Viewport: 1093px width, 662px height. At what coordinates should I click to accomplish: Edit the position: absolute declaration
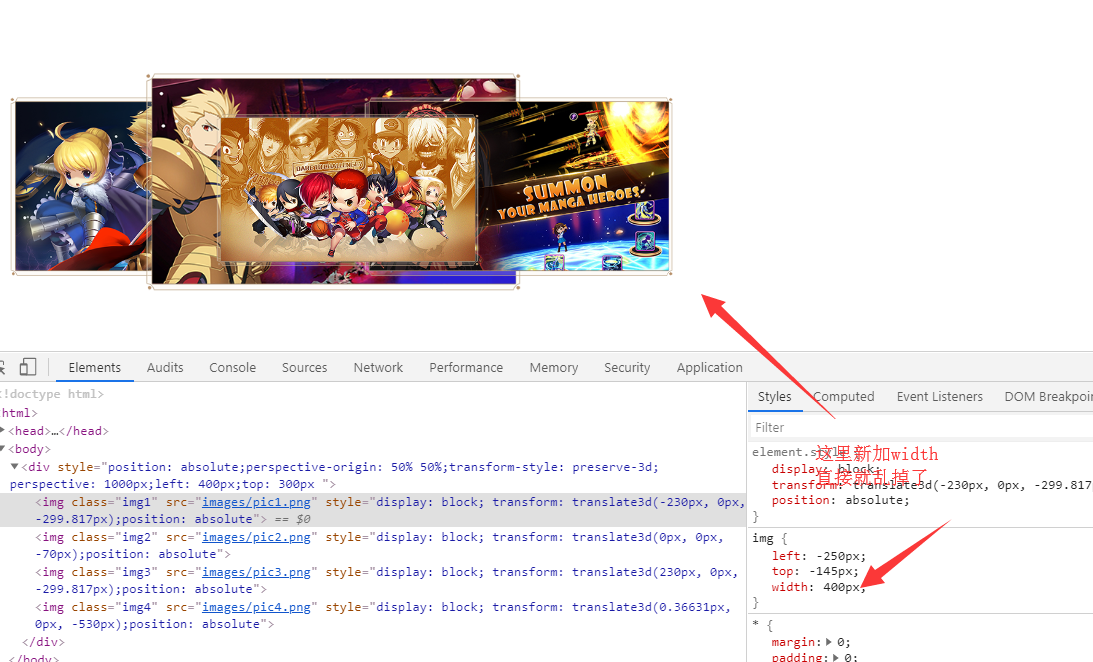coord(840,500)
